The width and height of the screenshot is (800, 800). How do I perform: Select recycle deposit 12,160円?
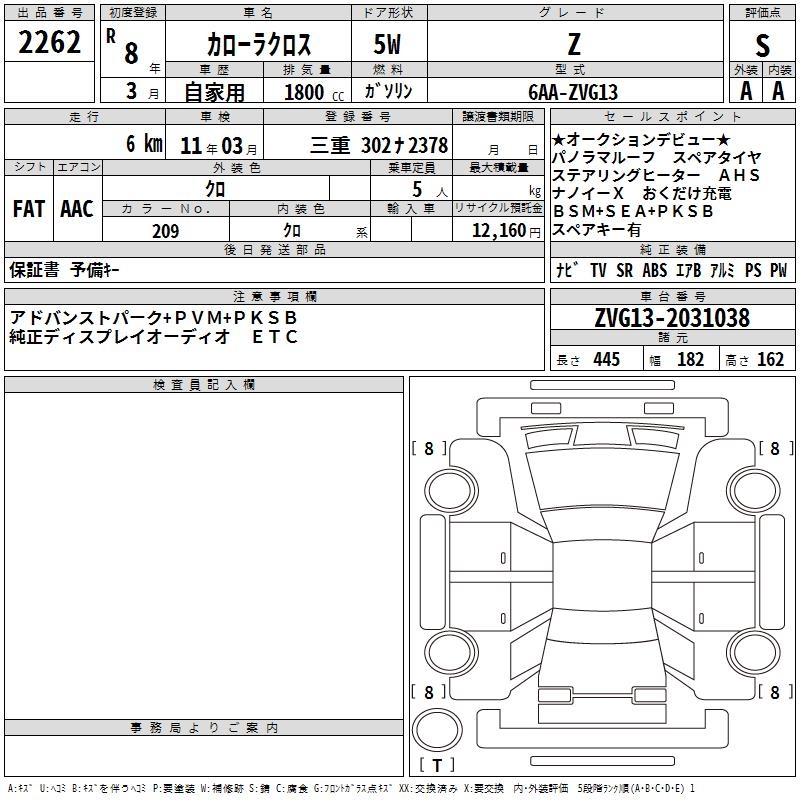(x=506, y=231)
